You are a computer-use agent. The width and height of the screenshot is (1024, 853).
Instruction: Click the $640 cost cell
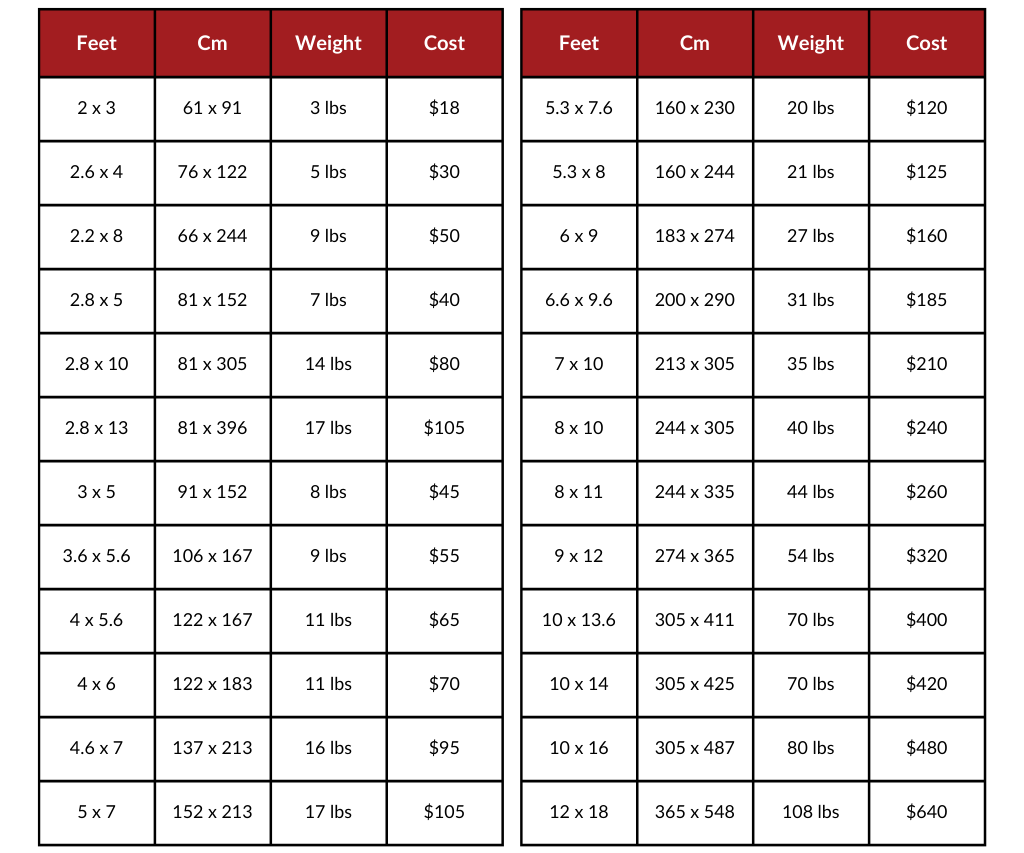(x=926, y=812)
